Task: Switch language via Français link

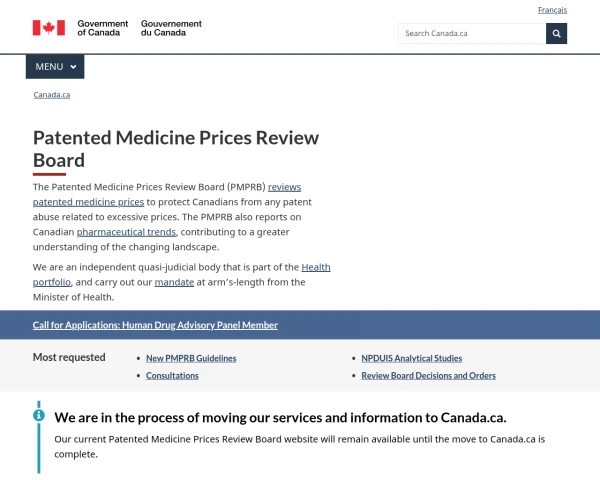Action: 552,10
